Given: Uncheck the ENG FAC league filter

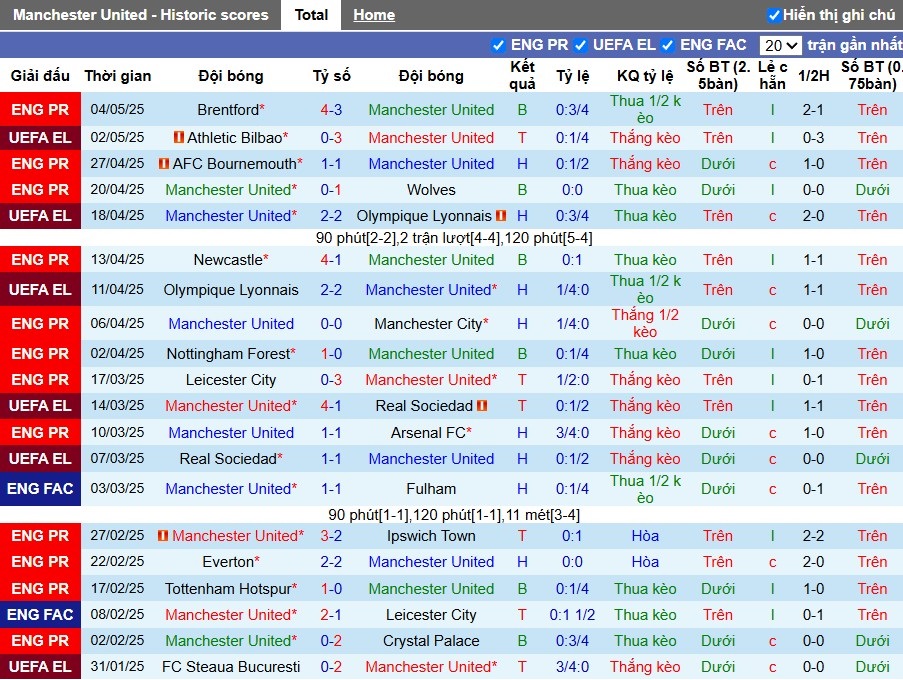Looking at the screenshot, I should (667, 45).
